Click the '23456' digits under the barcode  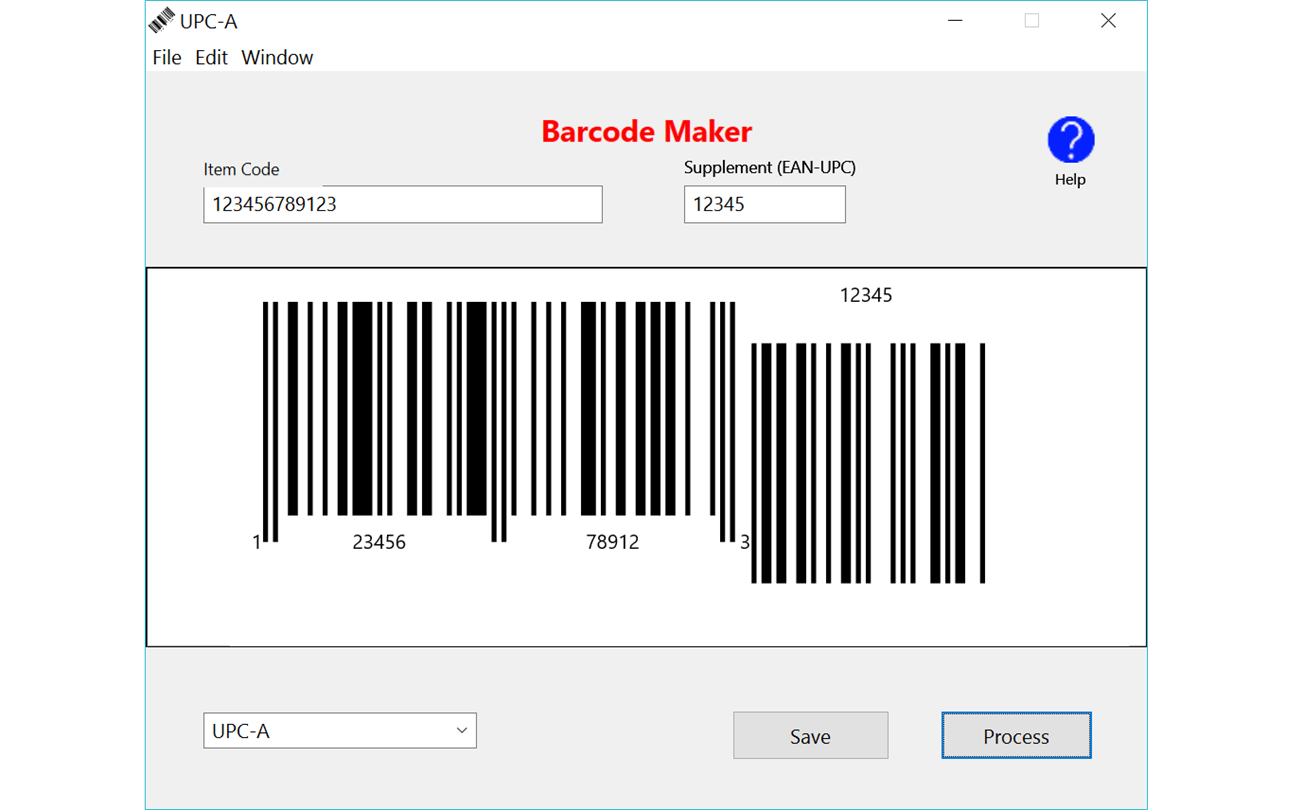tap(379, 543)
